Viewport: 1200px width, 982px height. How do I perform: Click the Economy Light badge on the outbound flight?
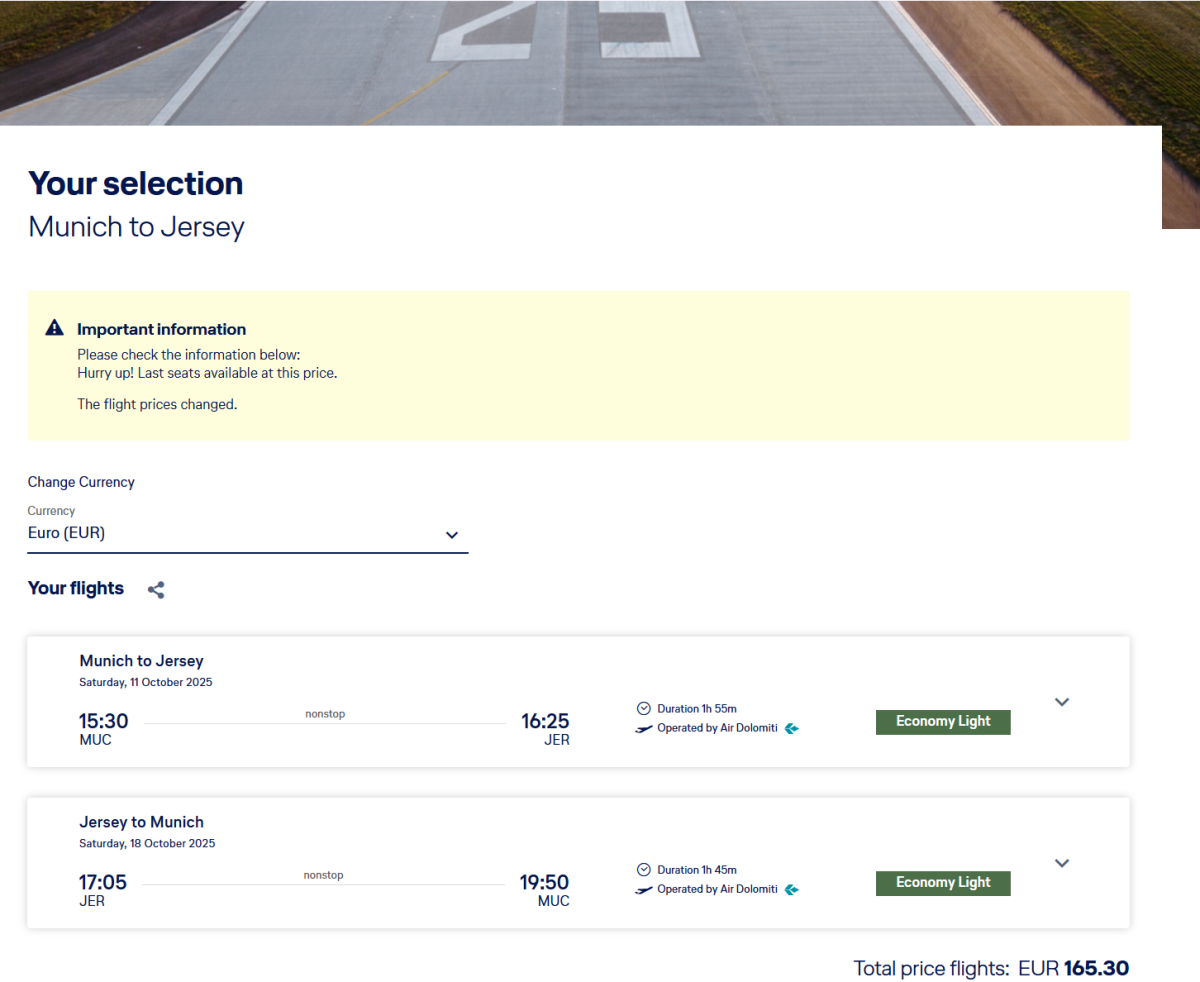pyautogui.click(x=943, y=722)
